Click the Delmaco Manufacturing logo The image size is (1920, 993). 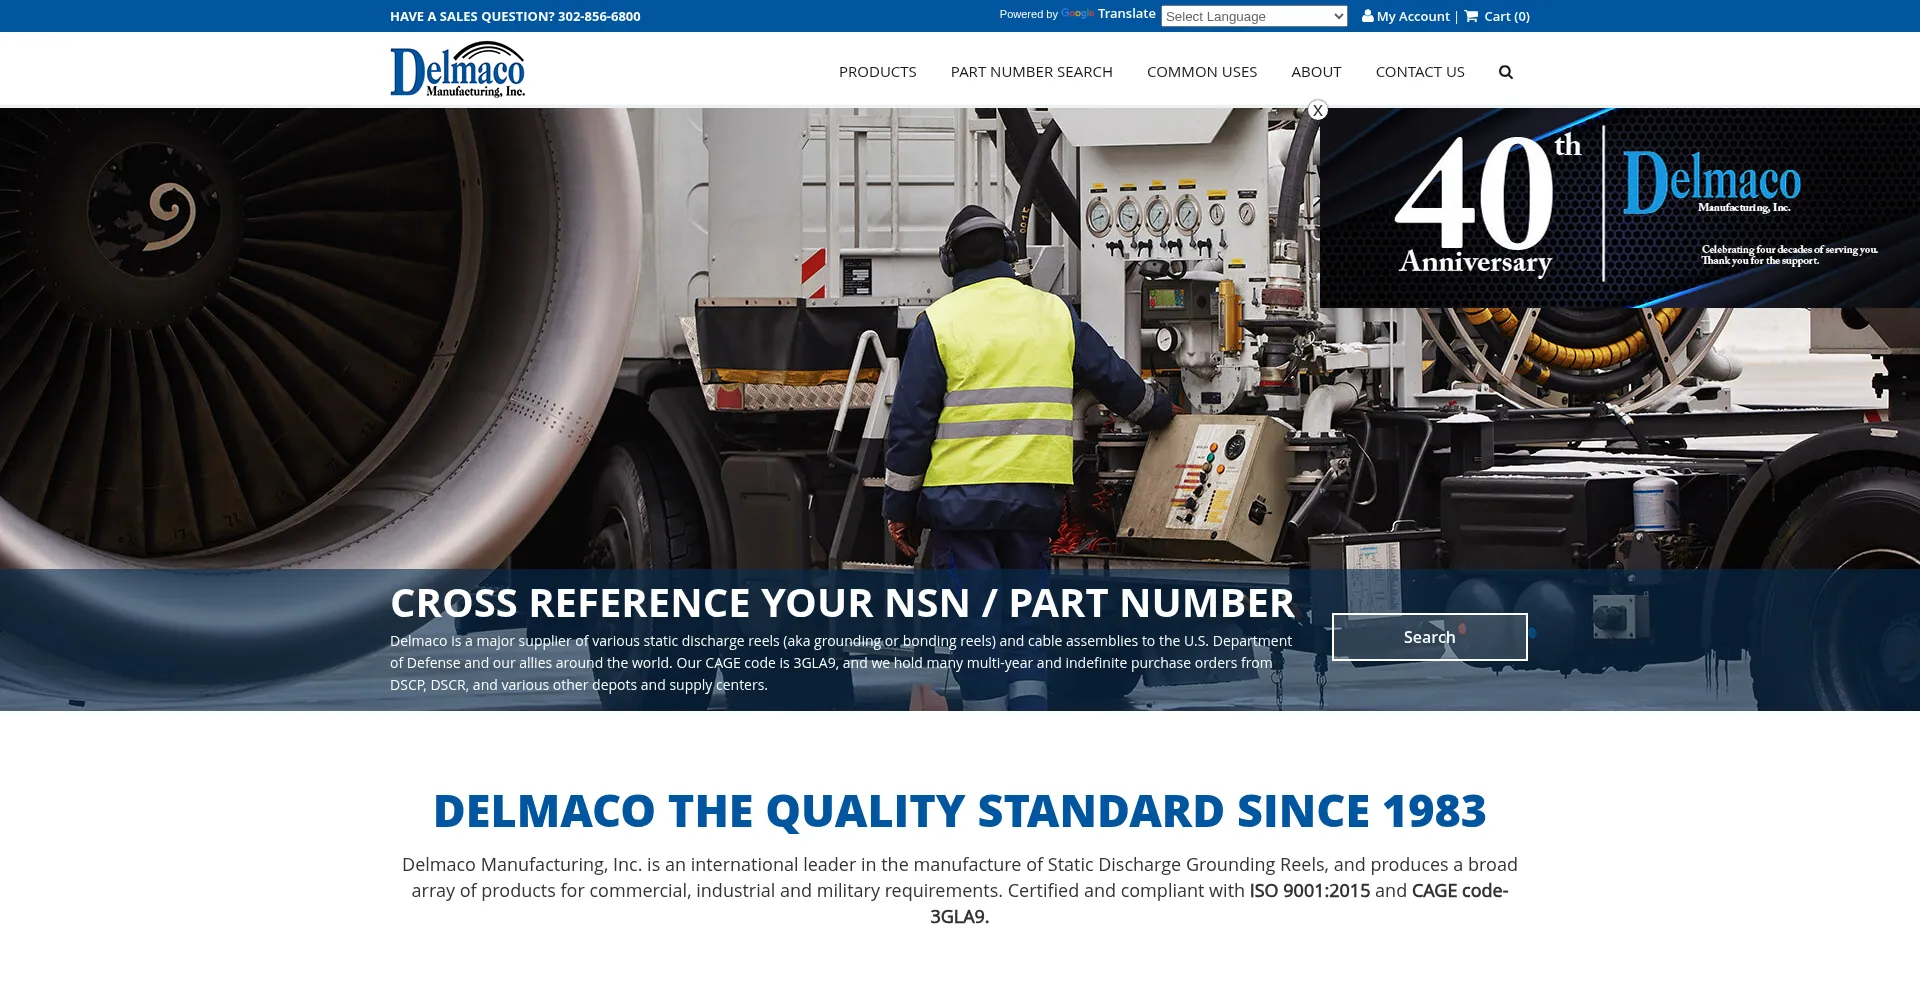[457, 69]
